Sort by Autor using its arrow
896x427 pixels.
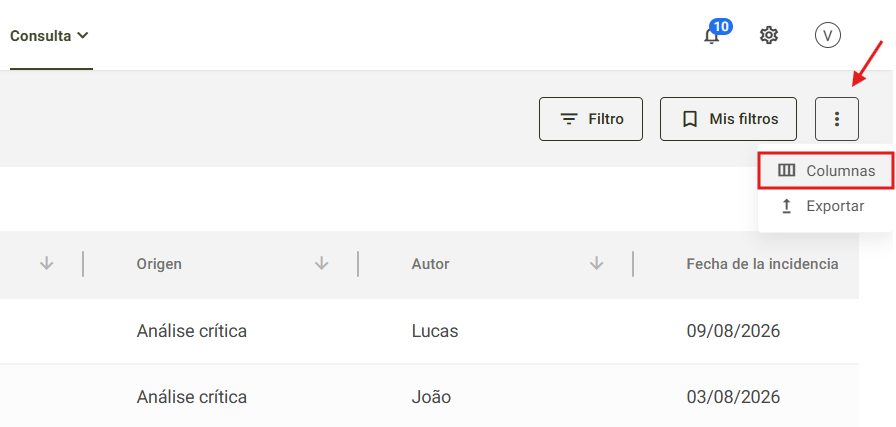coord(597,263)
